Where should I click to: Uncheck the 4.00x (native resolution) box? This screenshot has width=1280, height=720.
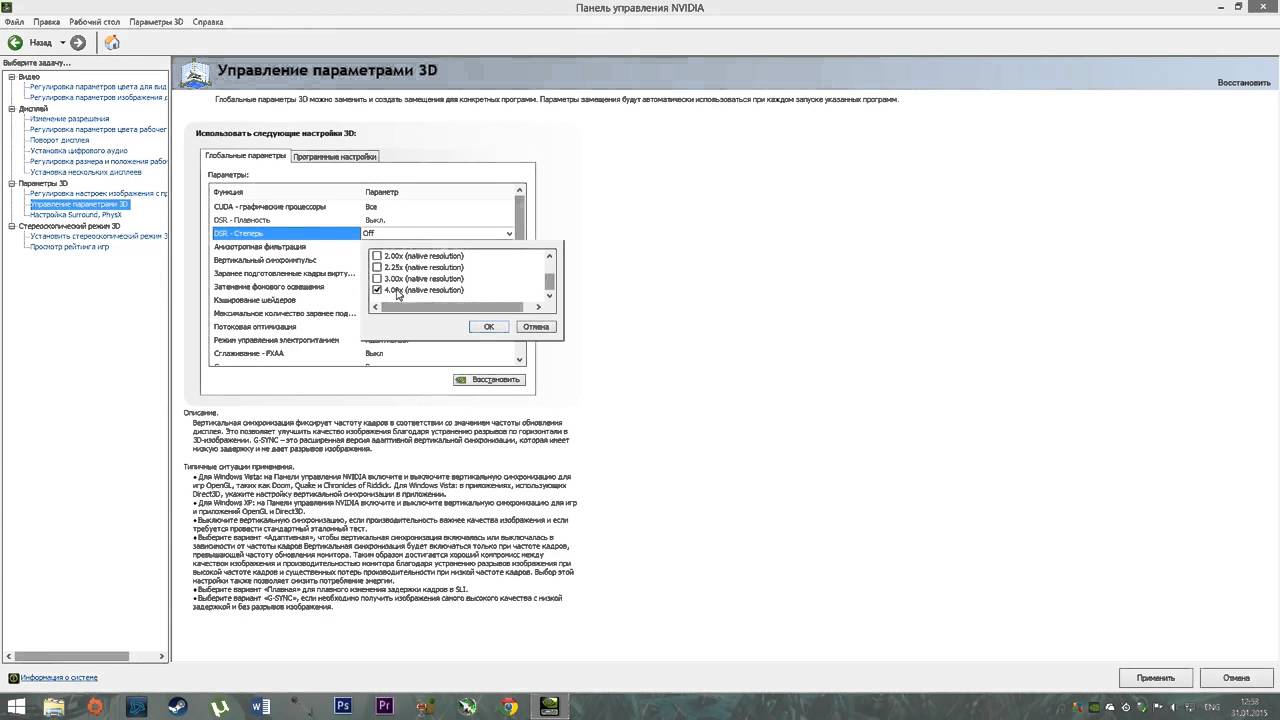[x=377, y=290]
